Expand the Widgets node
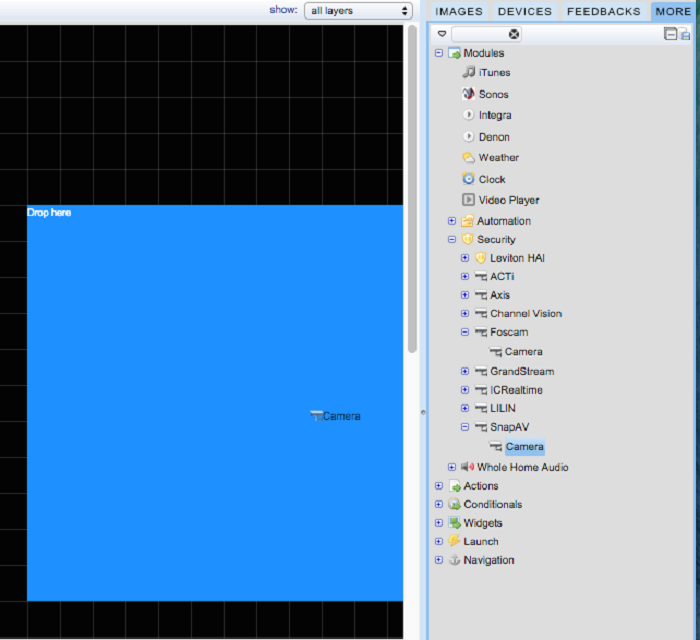Screen dimensions: 700x640 click(x=439, y=523)
